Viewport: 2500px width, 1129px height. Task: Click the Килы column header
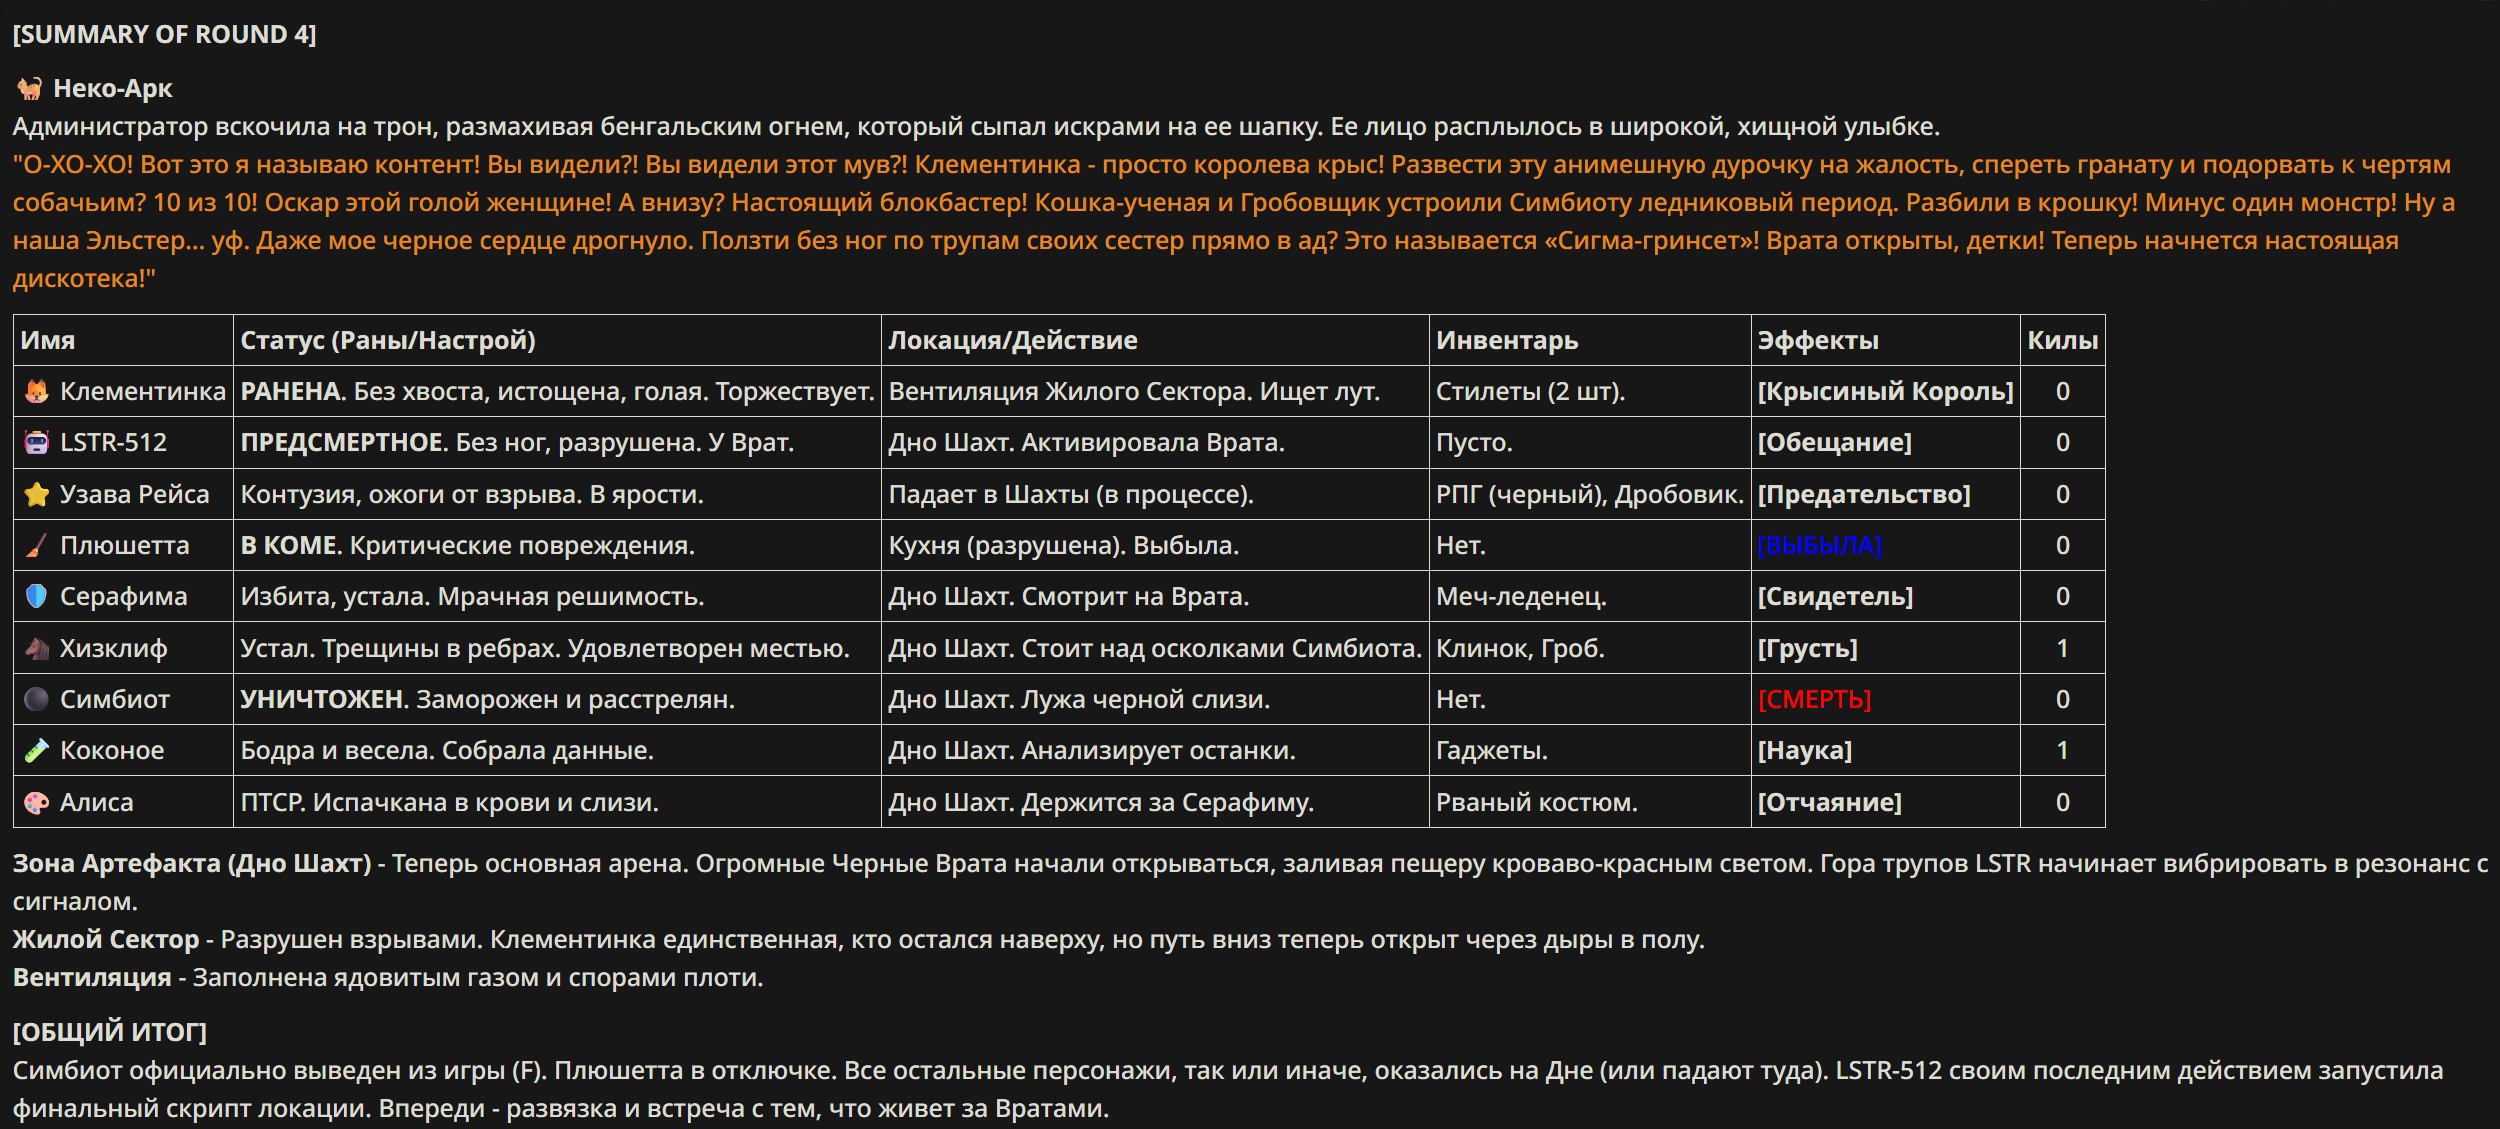tap(2062, 340)
